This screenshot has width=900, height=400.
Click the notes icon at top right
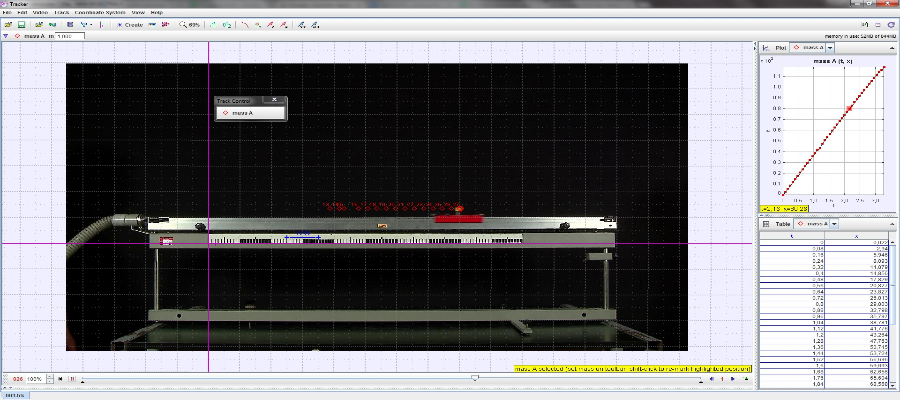[x=866, y=25]
